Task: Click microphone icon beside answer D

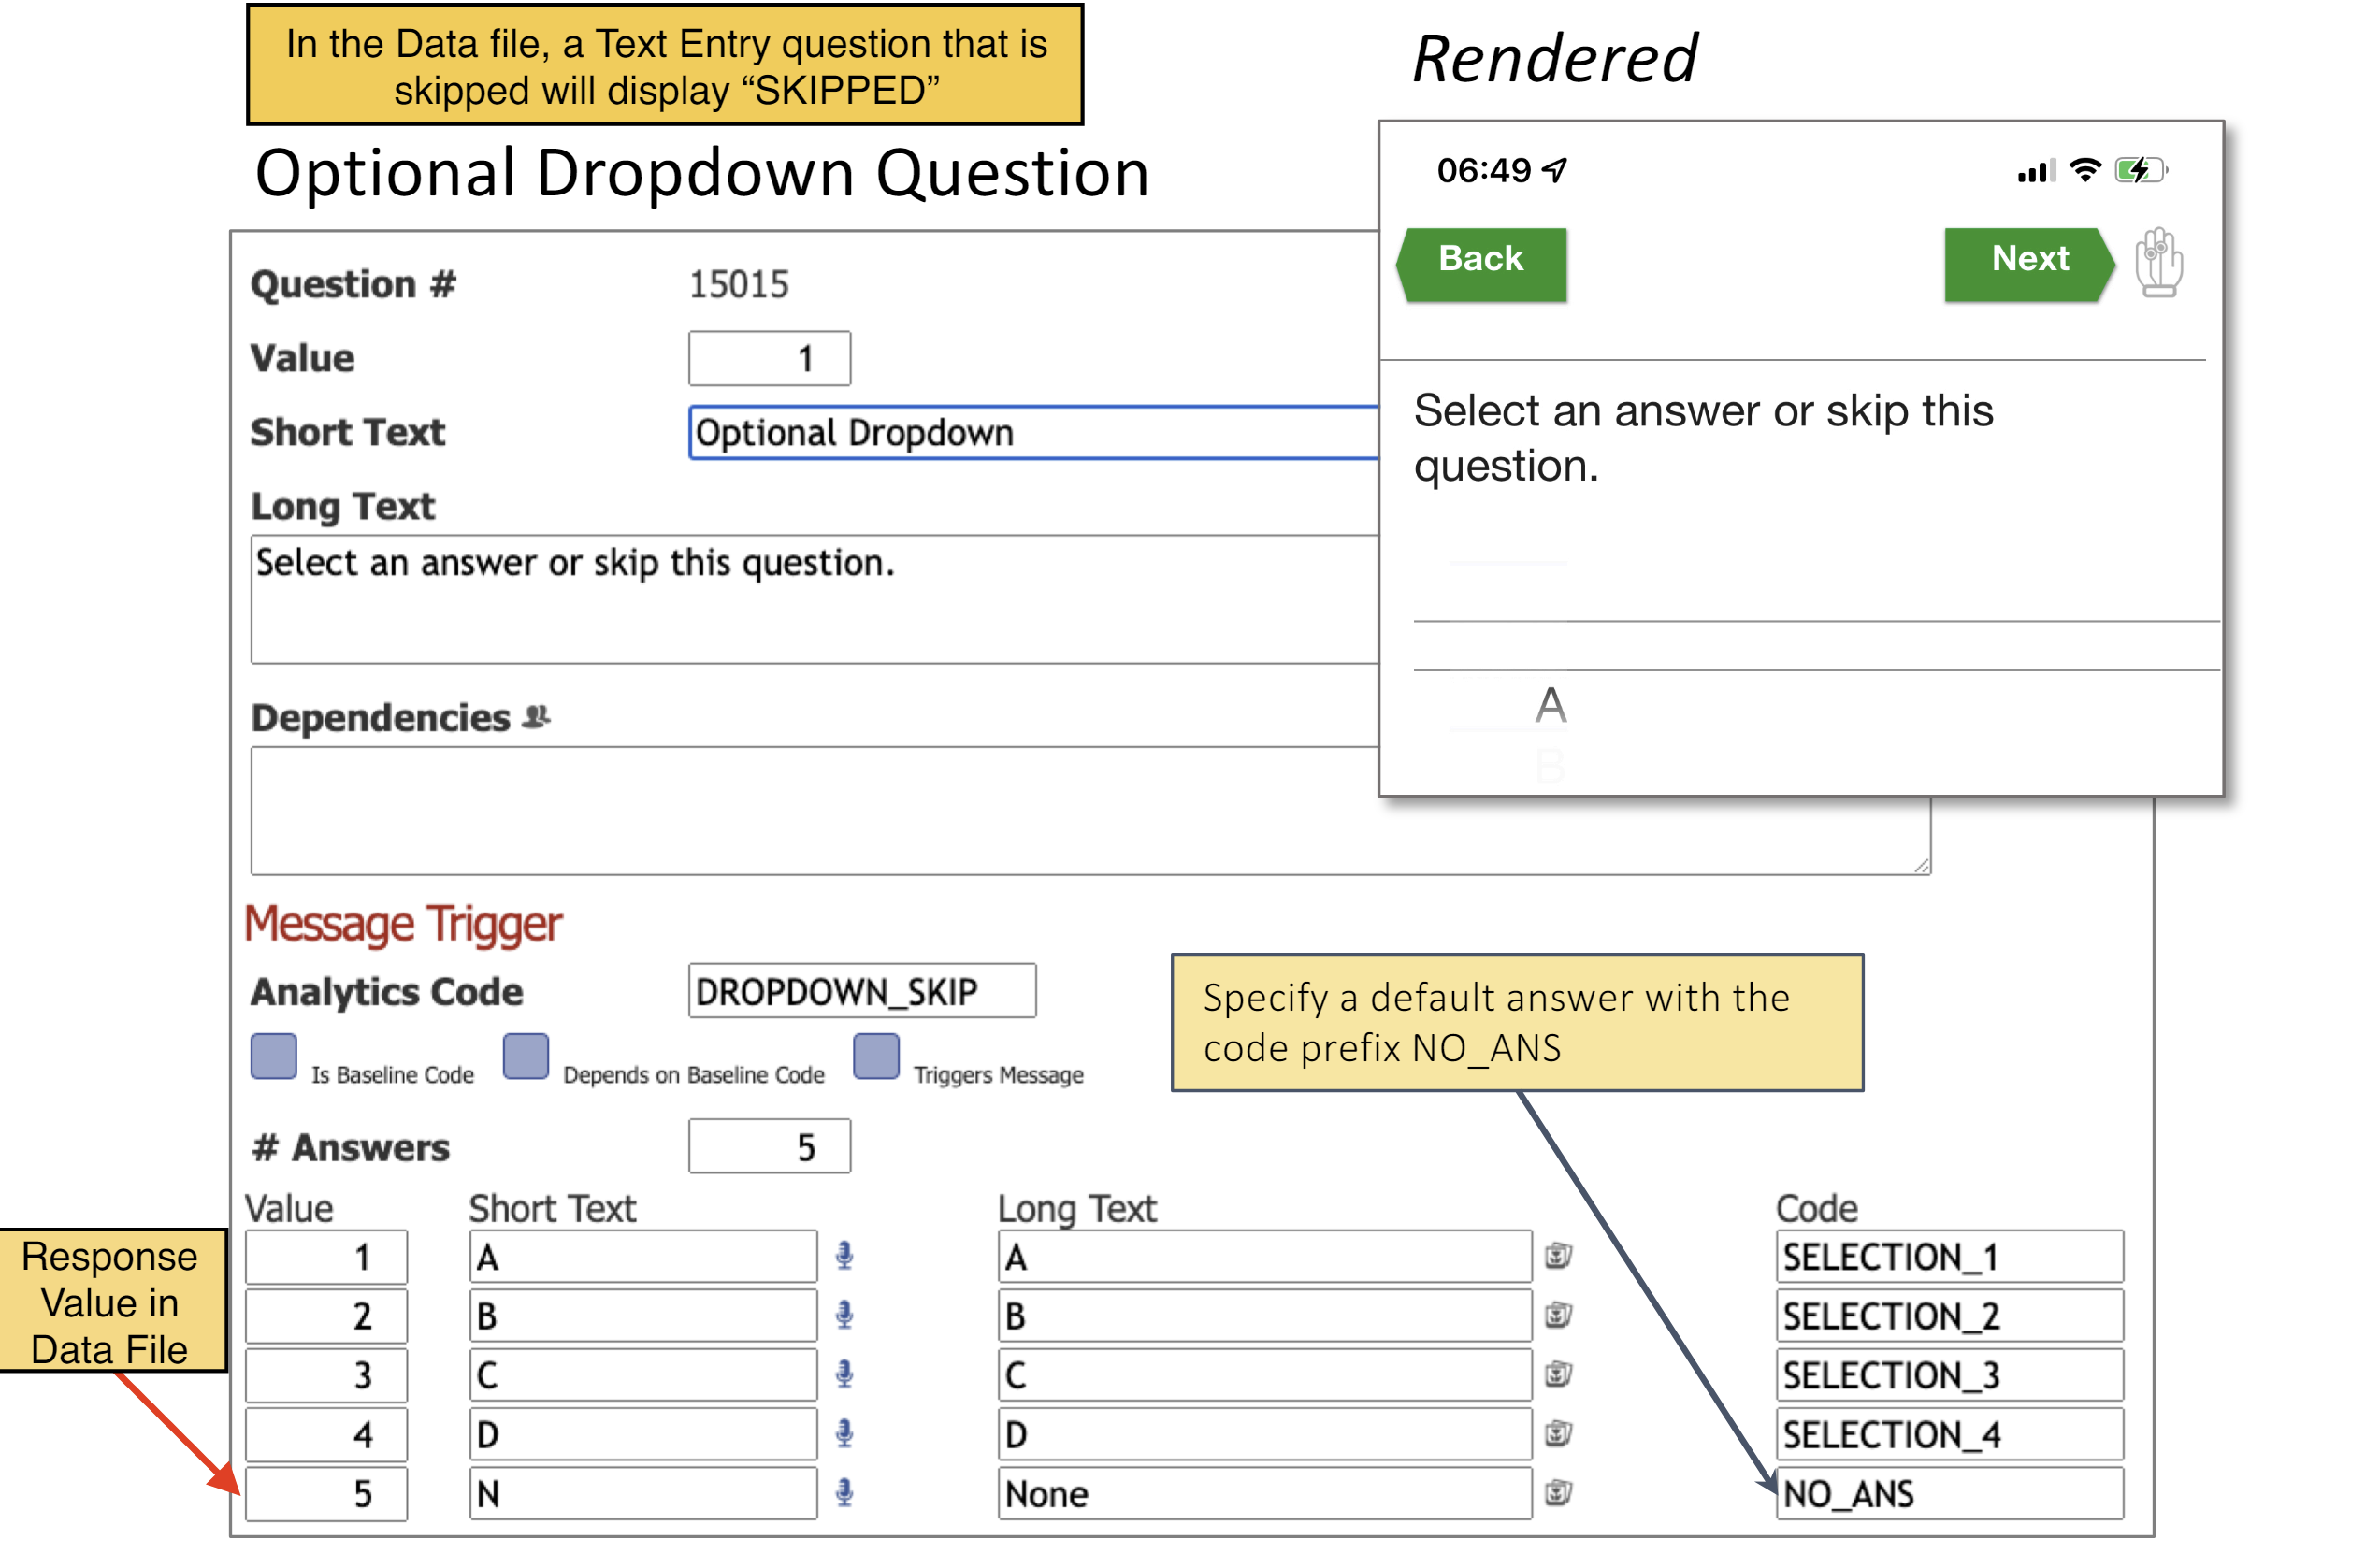Action: (844, 1434)
